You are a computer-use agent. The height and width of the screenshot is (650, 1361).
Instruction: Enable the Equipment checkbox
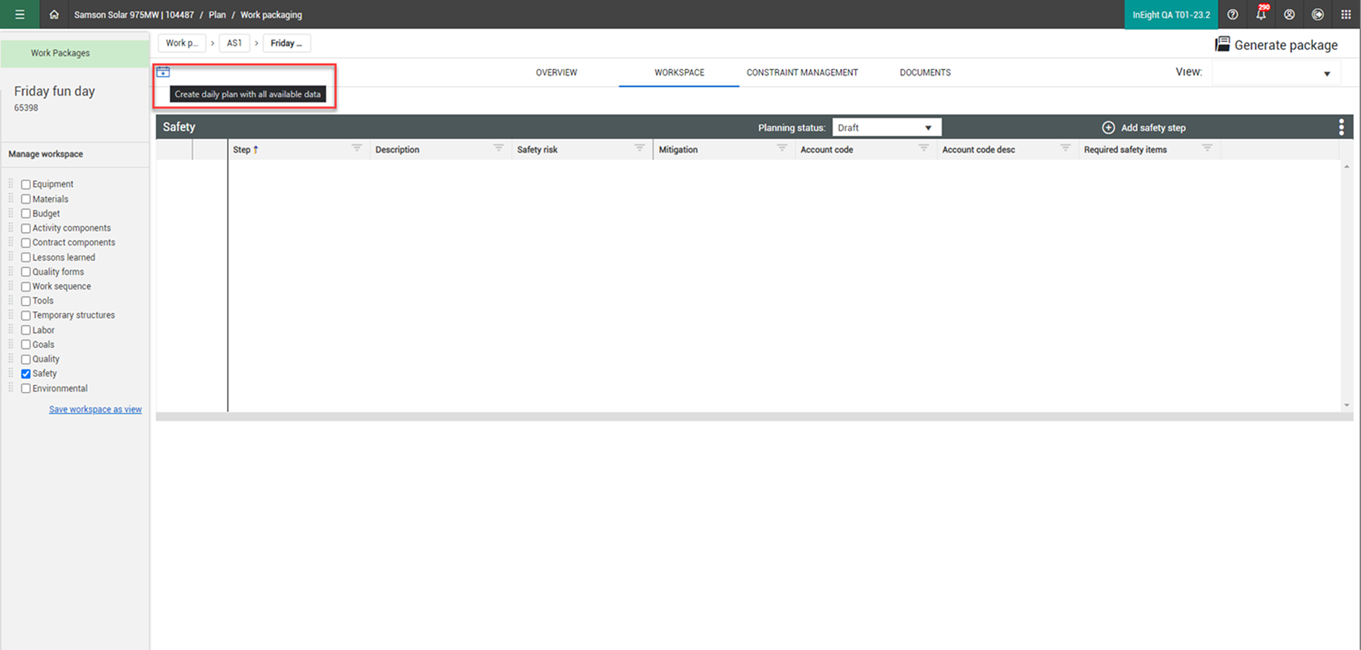click(x=26, y=184)
